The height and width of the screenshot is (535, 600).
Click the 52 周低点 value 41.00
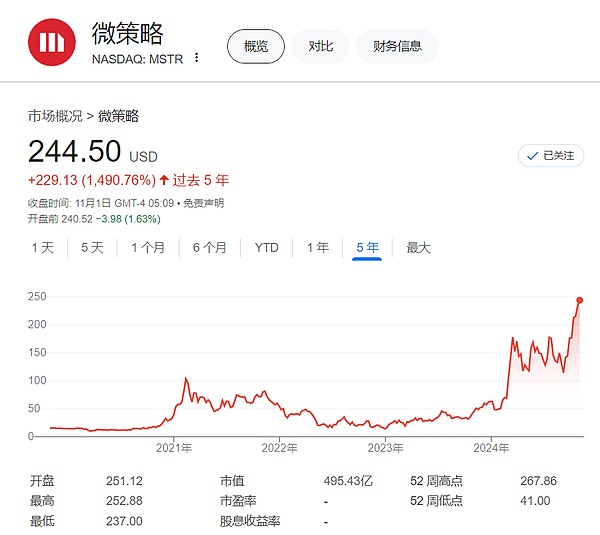(x=535, y=501)
